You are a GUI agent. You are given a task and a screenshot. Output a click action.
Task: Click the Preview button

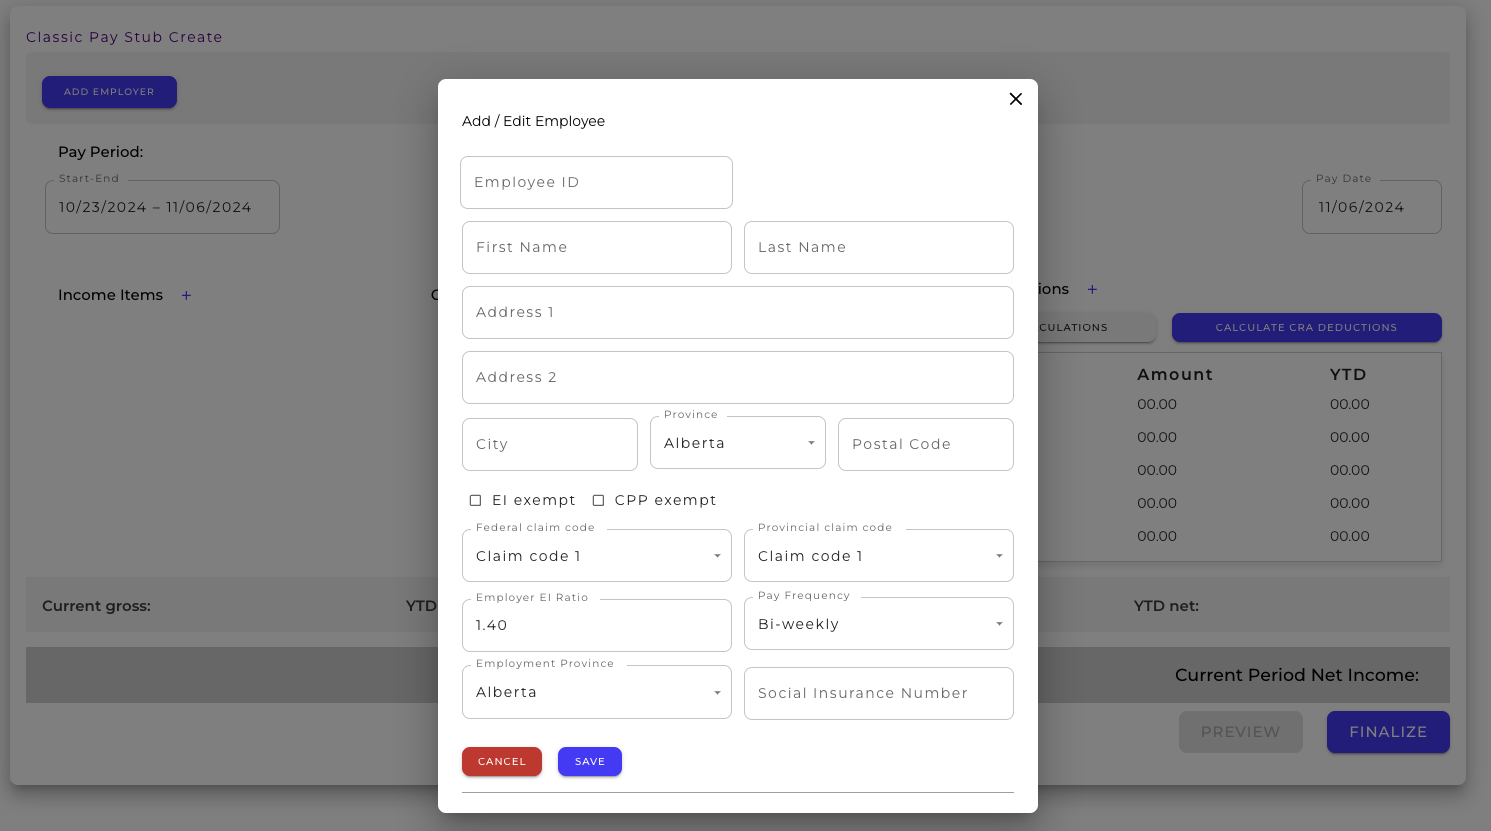(x=1240, y=732)
